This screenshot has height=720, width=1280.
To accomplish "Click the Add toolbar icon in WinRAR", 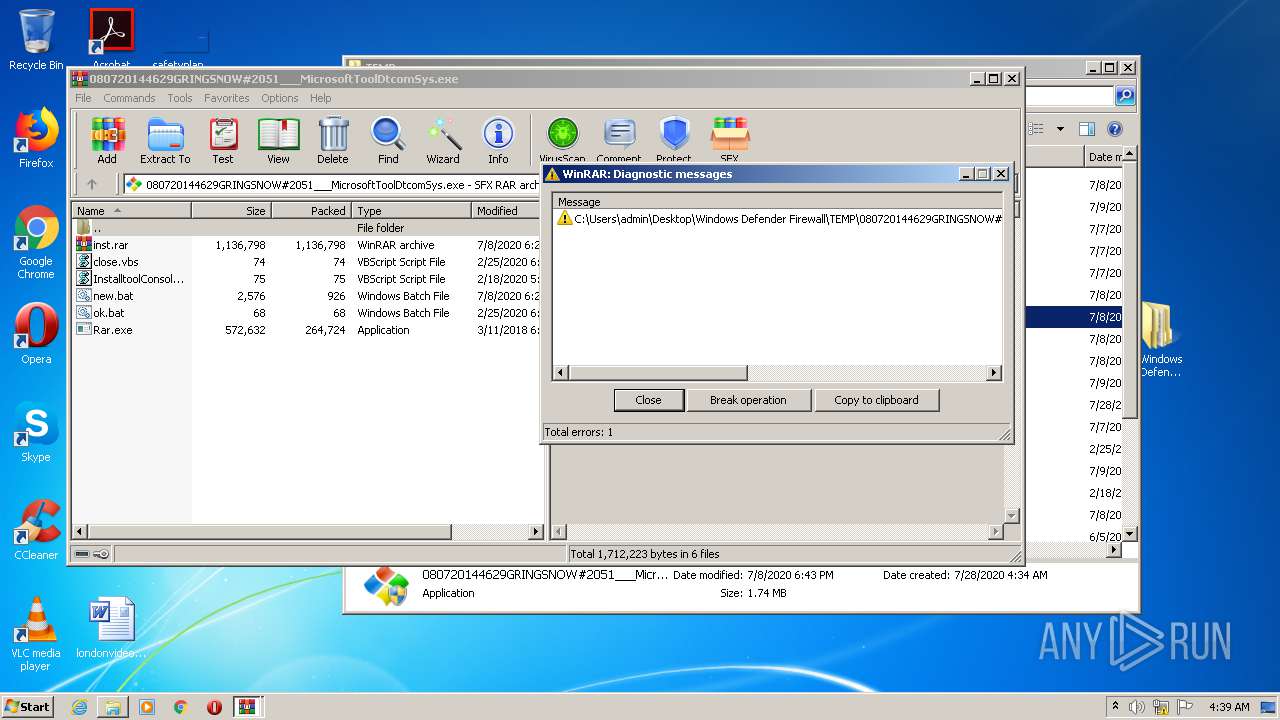I will (107, 140).
